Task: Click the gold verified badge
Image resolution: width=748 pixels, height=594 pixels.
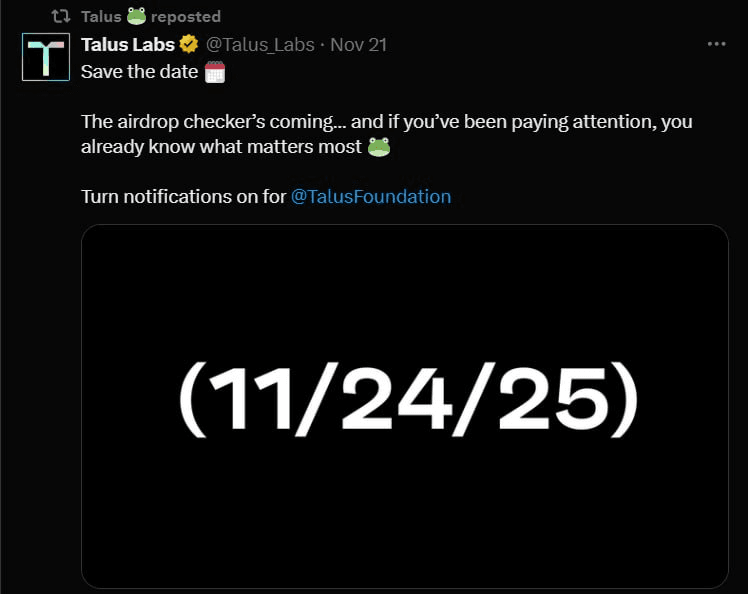Action: point(189,45)
